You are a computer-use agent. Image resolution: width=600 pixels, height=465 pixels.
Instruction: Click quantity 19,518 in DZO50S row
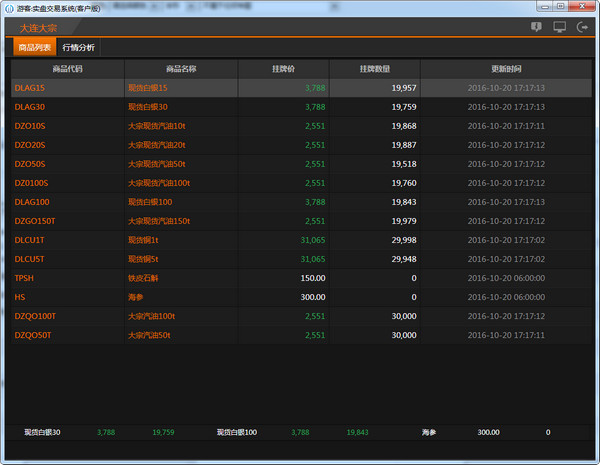point(404,164)
